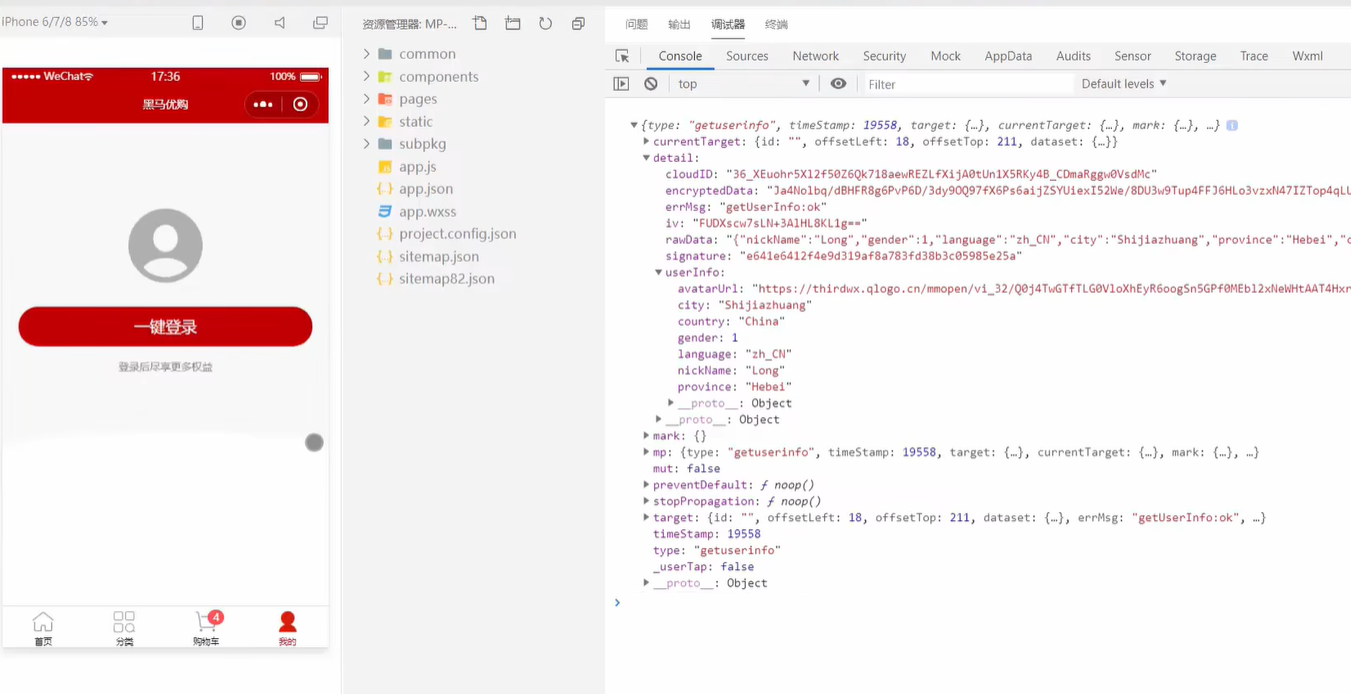
Task: Switch to the 问题 panel tab
Action: pyautogui.click(x=636, y=24)
